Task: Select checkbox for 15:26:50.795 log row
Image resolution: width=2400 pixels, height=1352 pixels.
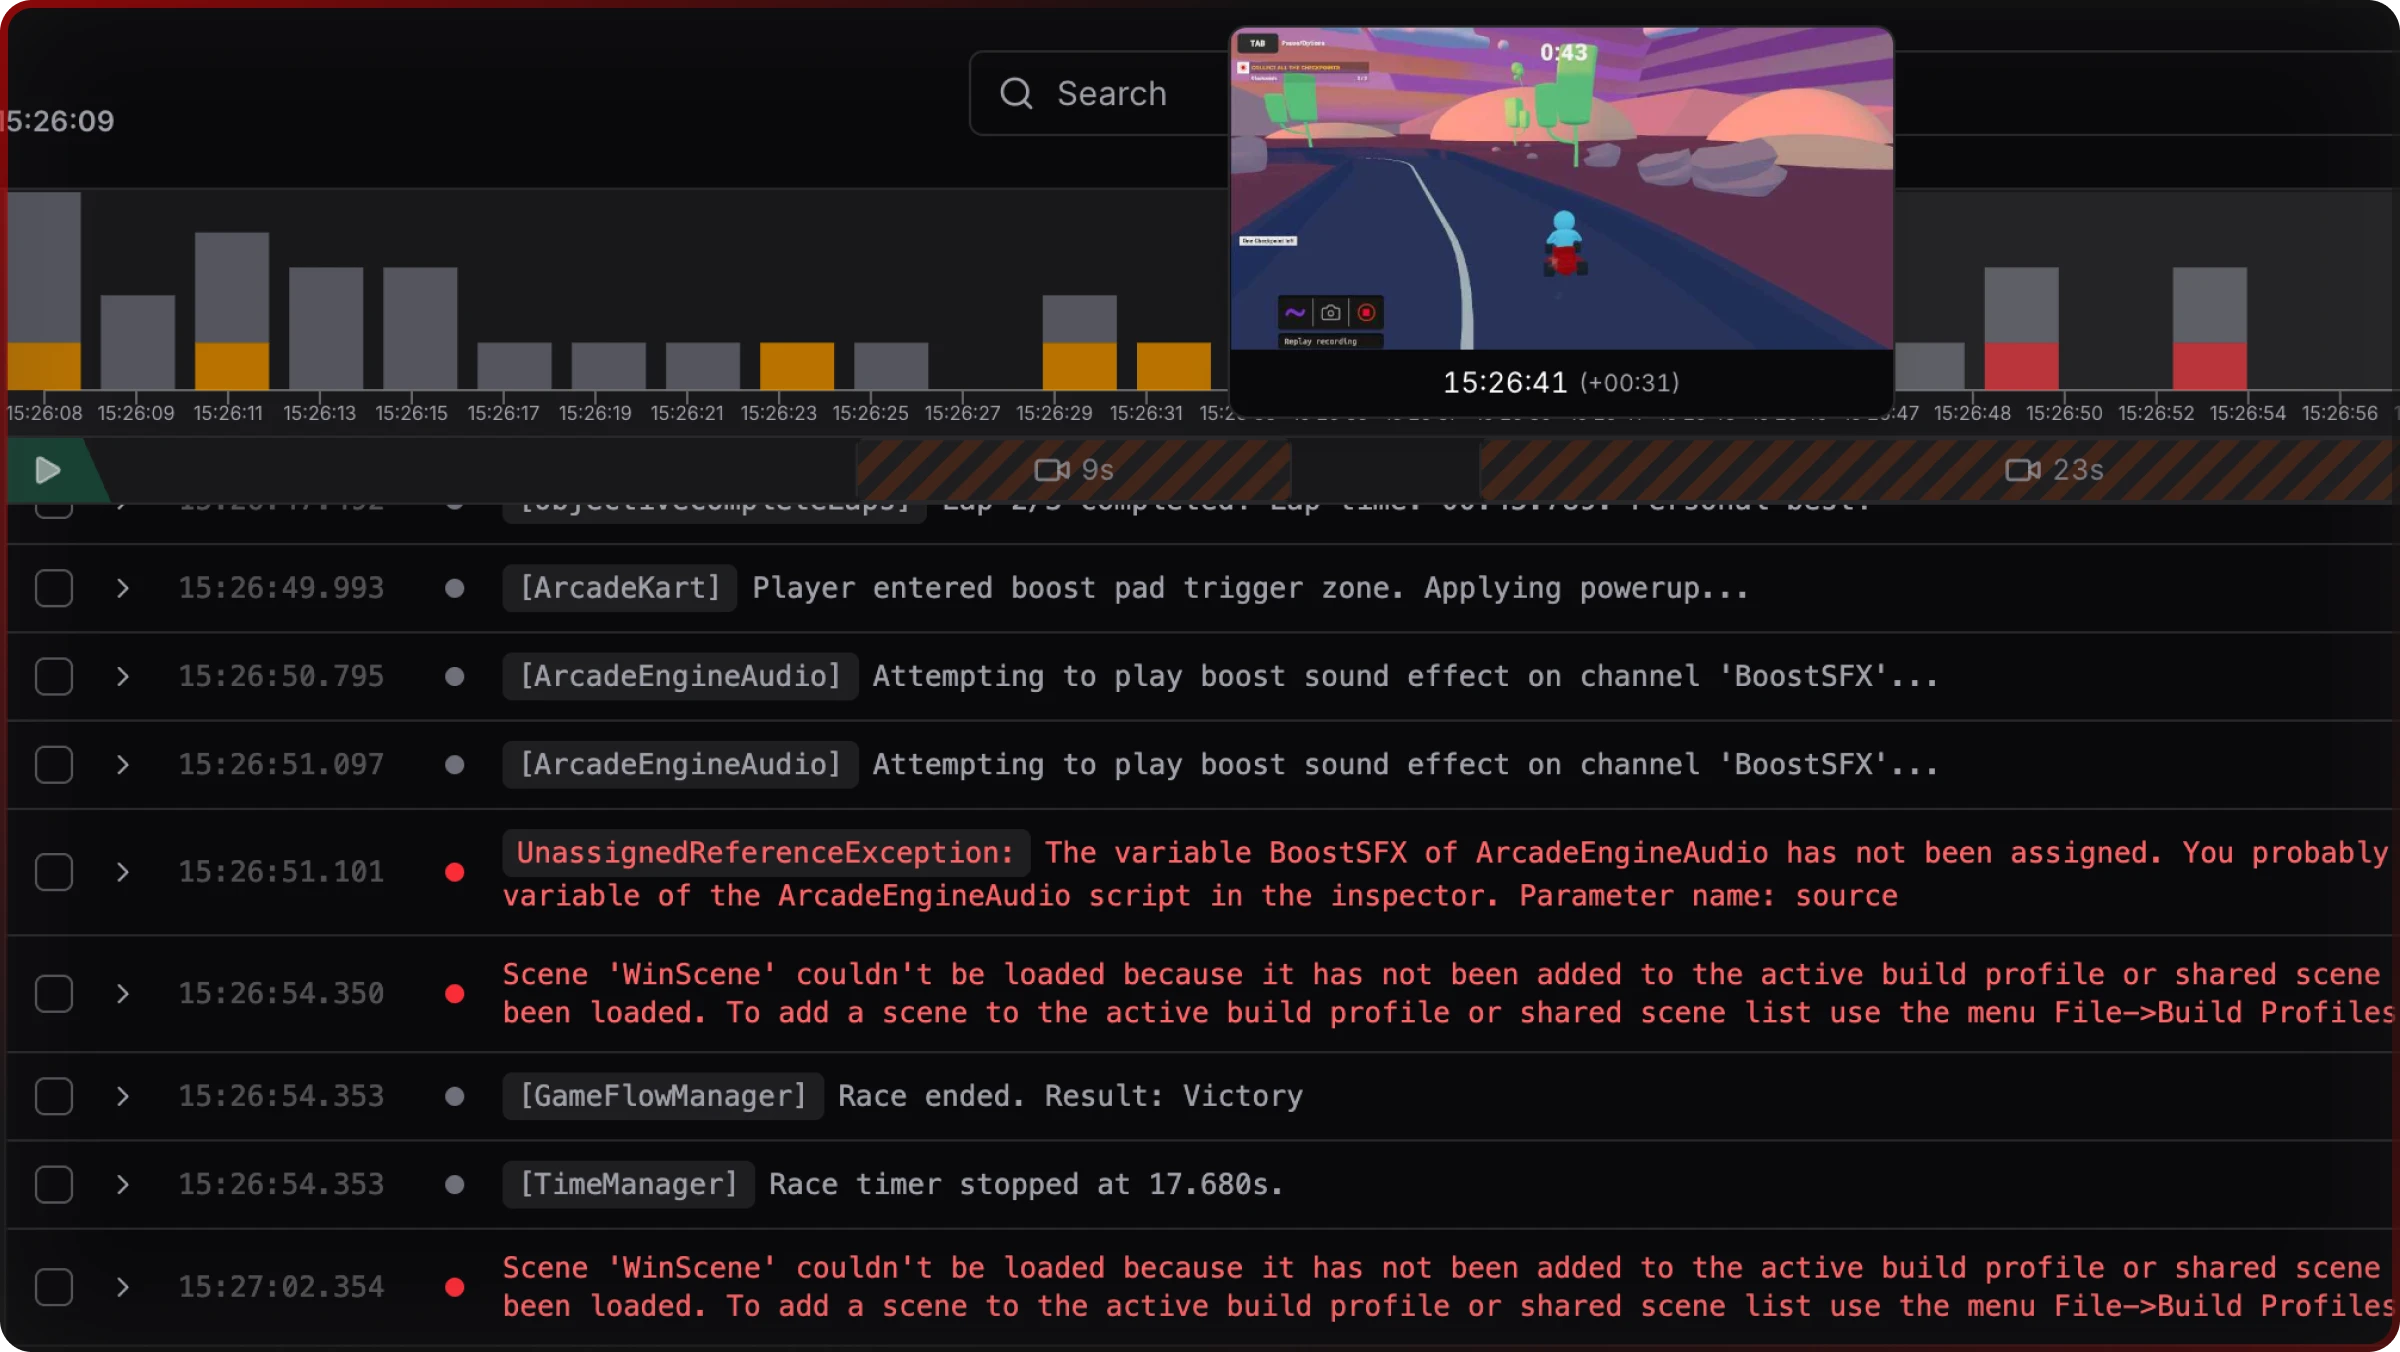Action: point(54,676)
